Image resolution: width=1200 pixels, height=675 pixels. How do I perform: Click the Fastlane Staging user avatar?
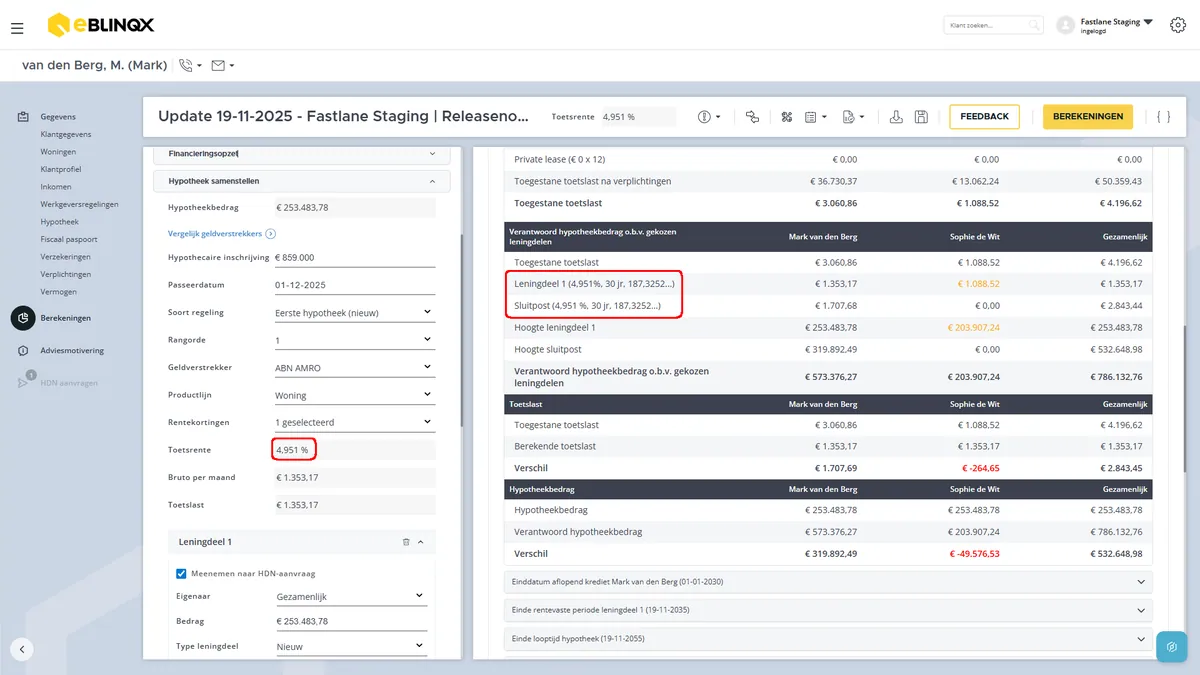coord(1065,25)
